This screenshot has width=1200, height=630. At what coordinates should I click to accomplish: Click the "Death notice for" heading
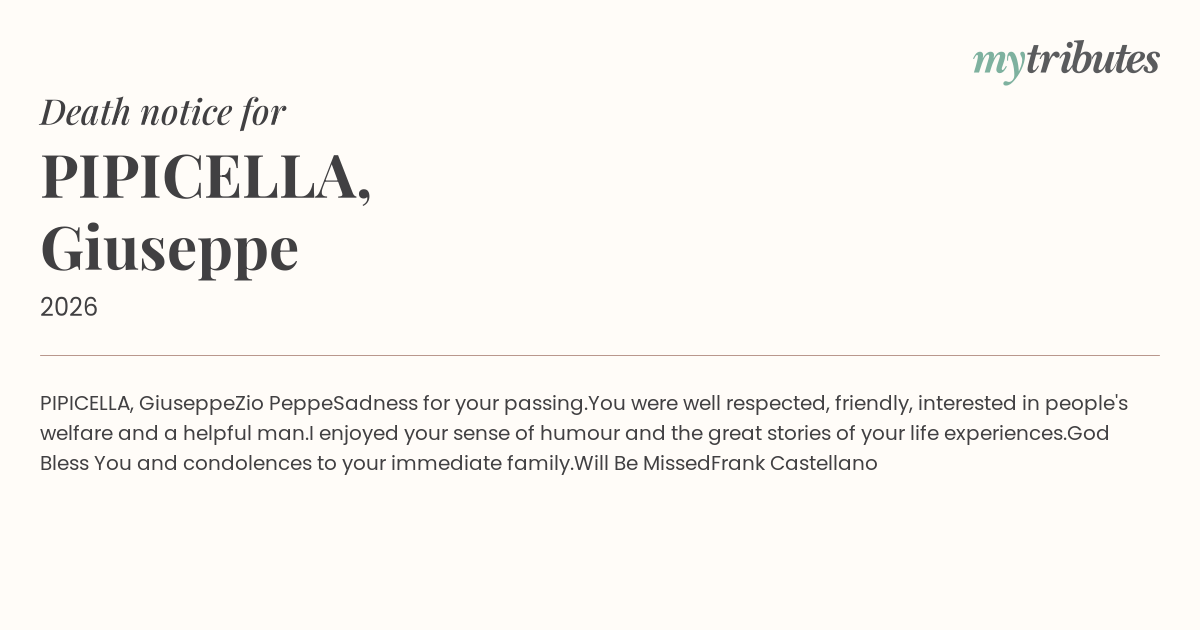163,112
